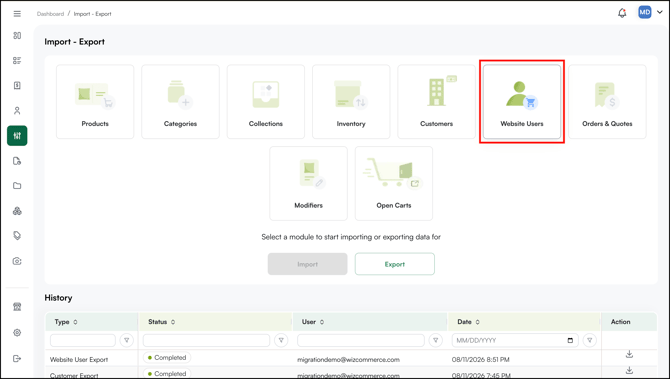Viewport: 670px width, 379px height.
Task: Sort history by Status column
Action: [x=173, y=322]
